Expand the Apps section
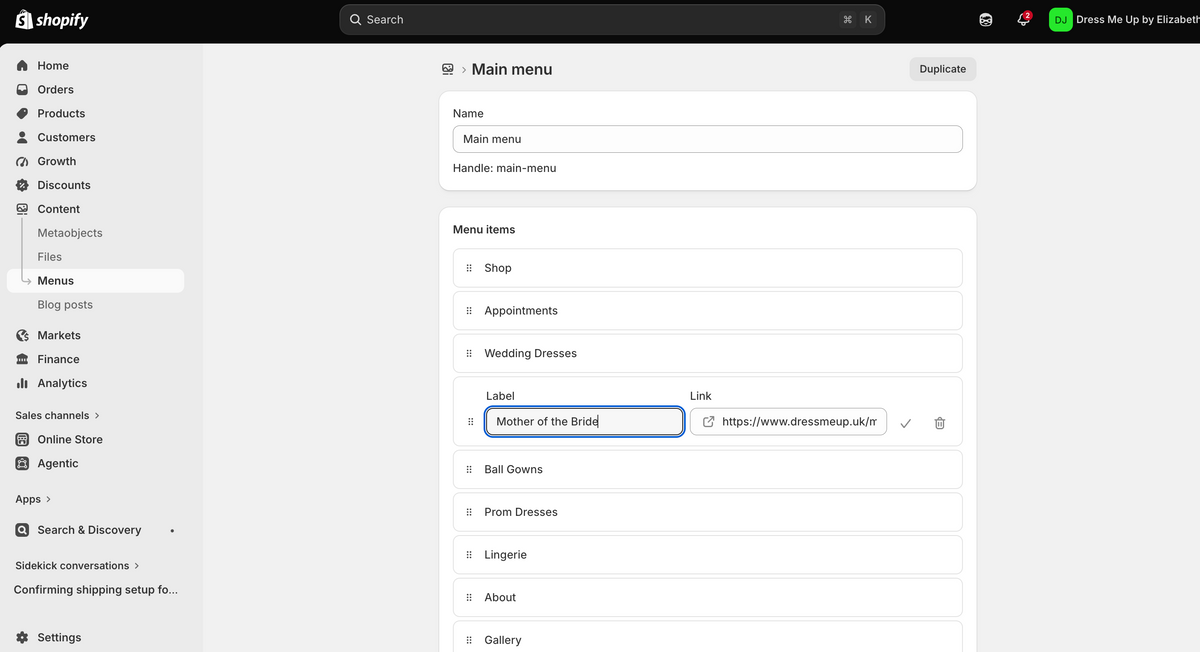 click(x=34, y=499)
